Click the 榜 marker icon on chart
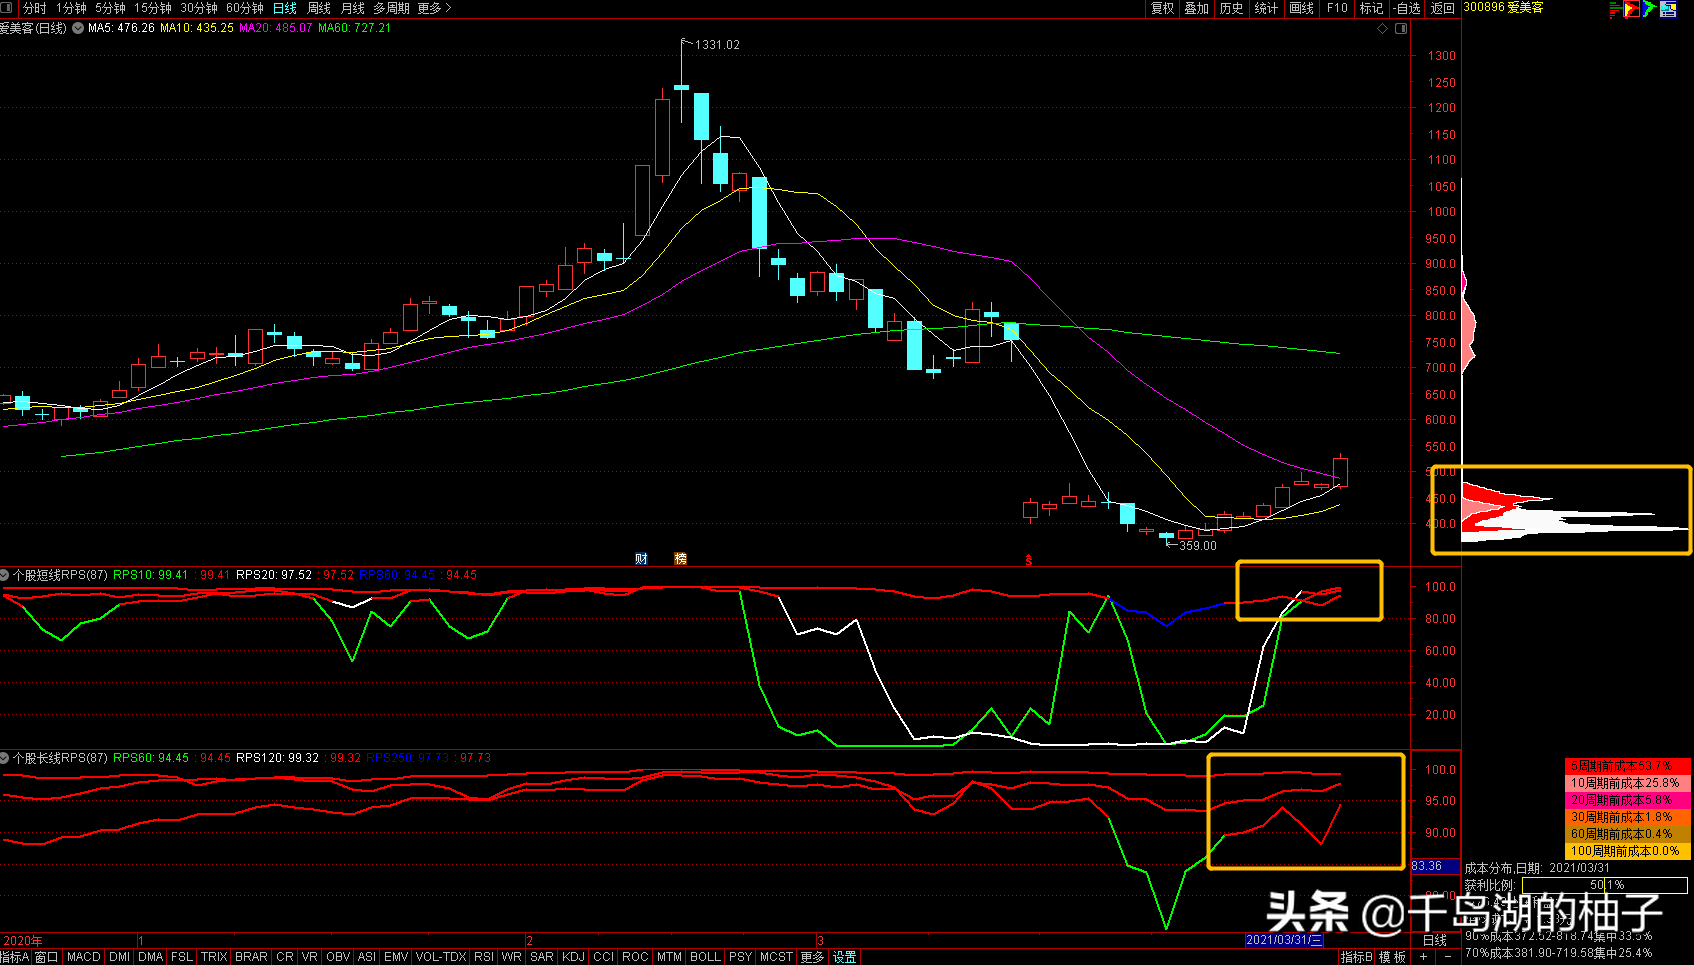 point(681,559)
